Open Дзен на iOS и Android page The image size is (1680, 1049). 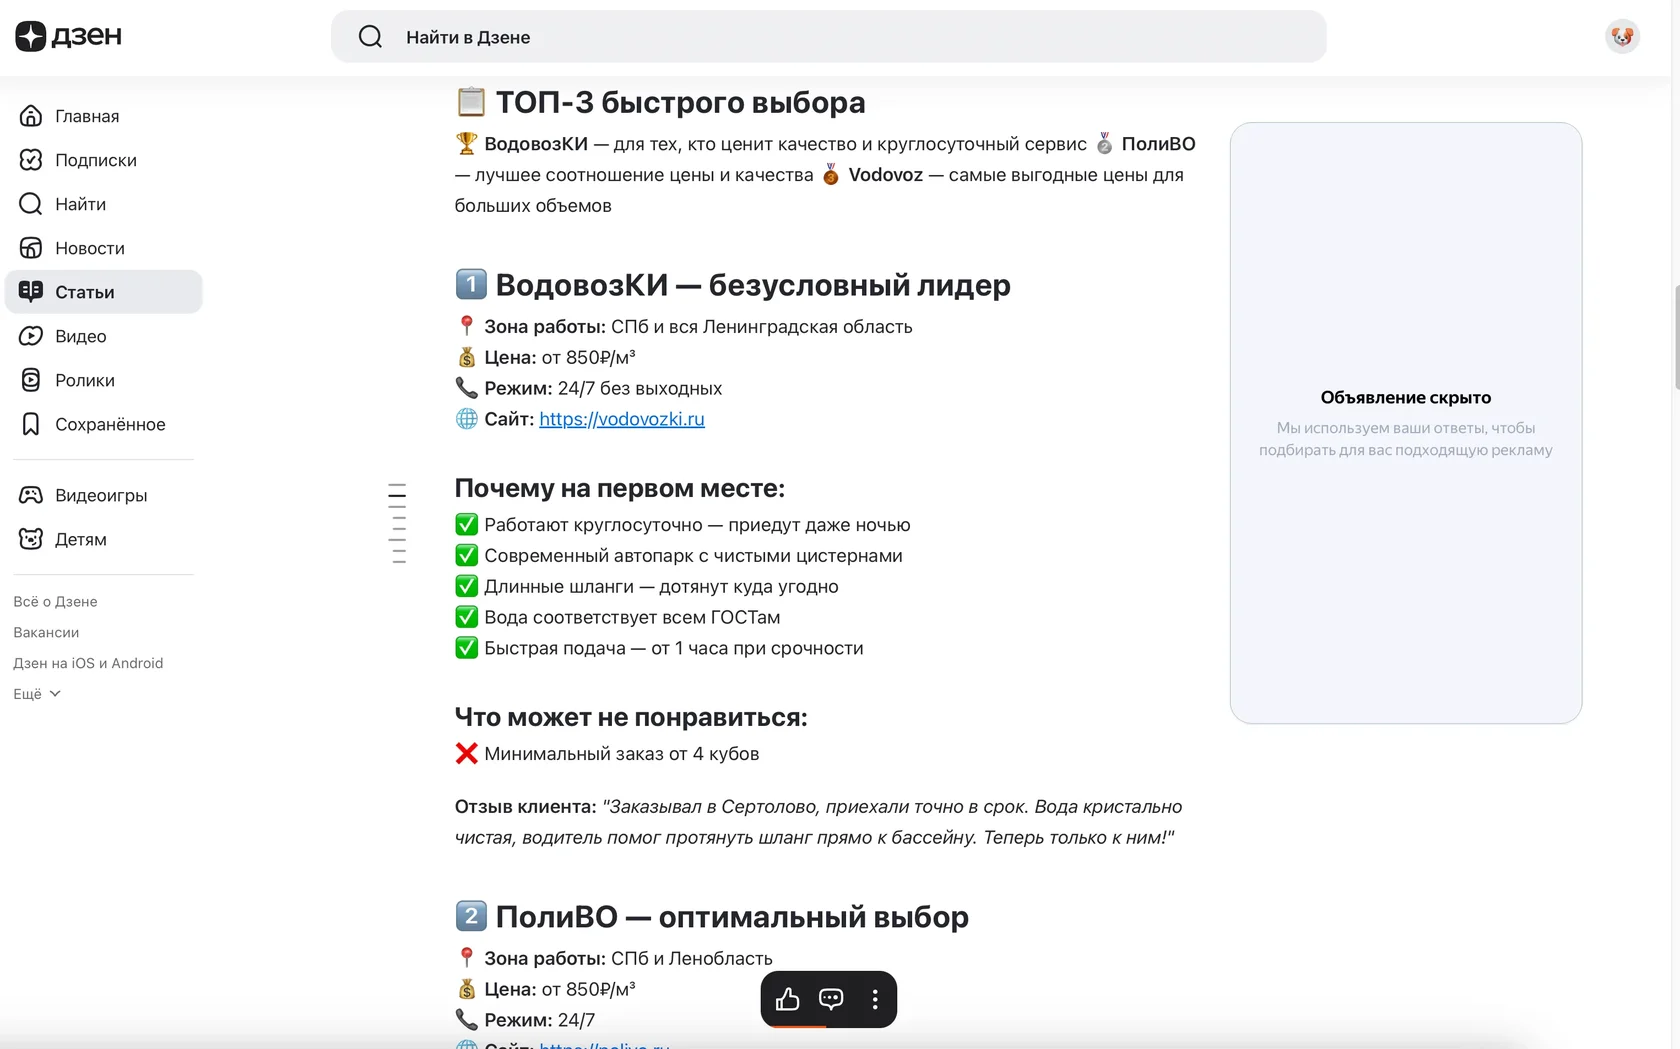pos(88,662)
